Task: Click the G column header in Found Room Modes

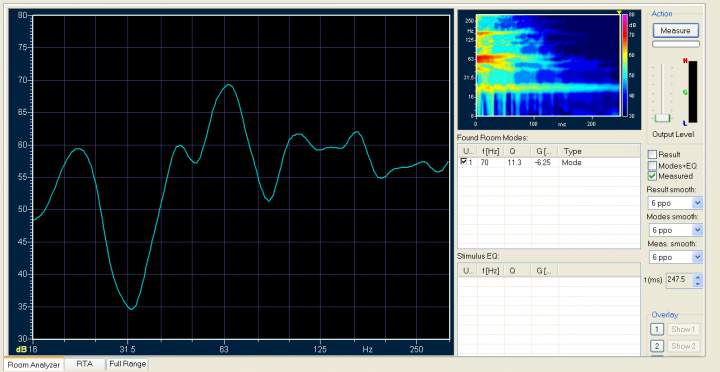Action: pyautogui.click(x=545, y=151)
